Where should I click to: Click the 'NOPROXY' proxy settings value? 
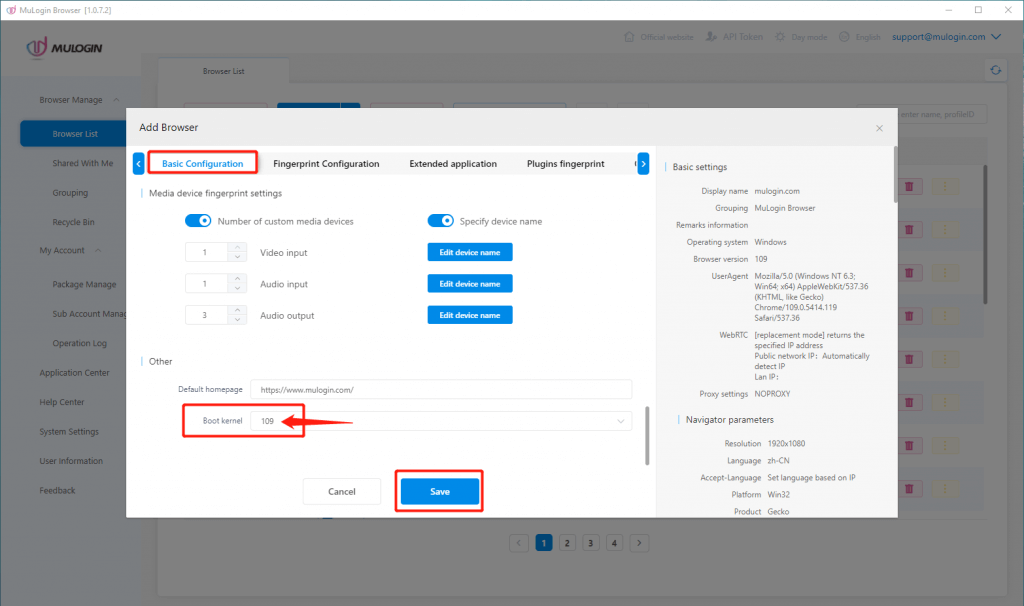coord(772,394)
